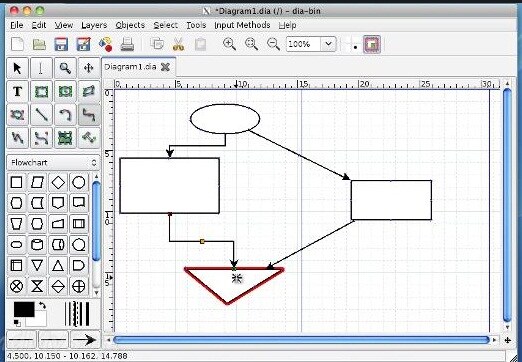Select the Bezier line tool
The width and height of the screenshot is (522, 362).
pyautogui.click(x=41, y=138)
